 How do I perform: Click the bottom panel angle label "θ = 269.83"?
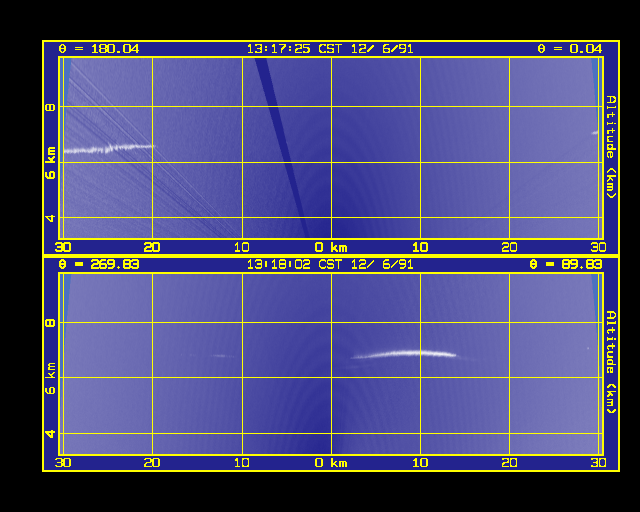click(x=99, y=264)
